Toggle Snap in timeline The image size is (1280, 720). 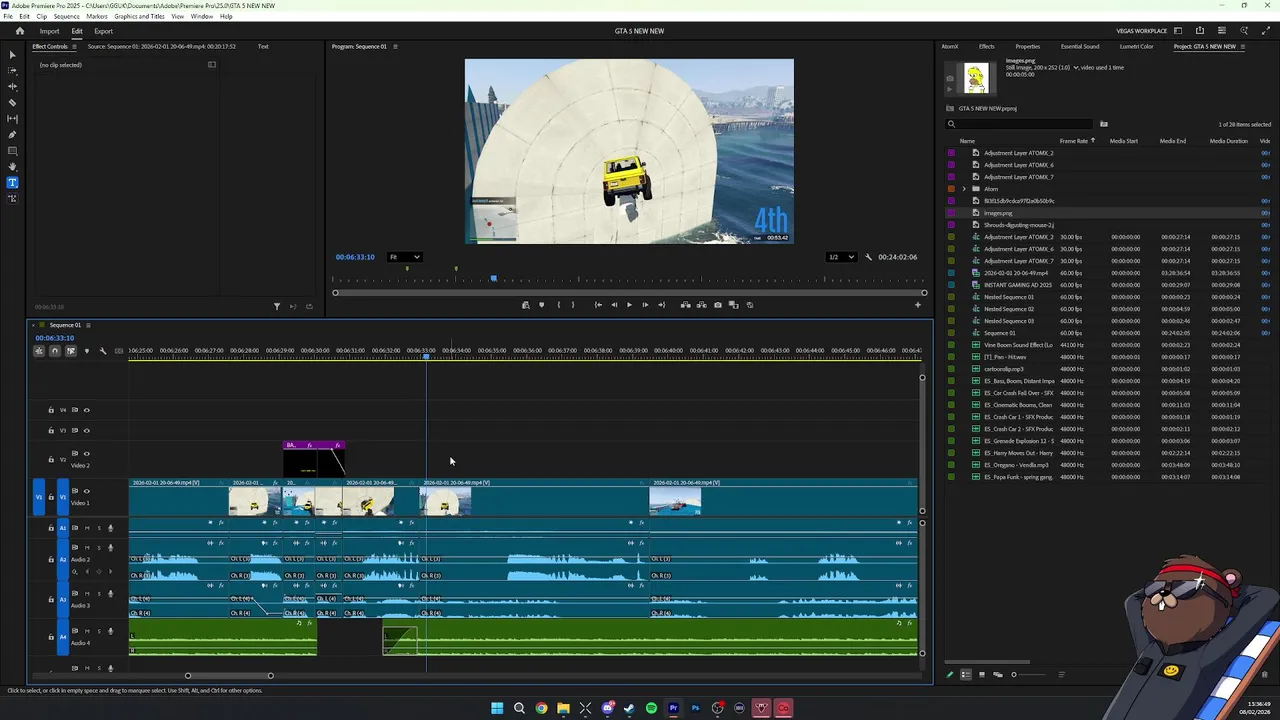pos(55,351)
